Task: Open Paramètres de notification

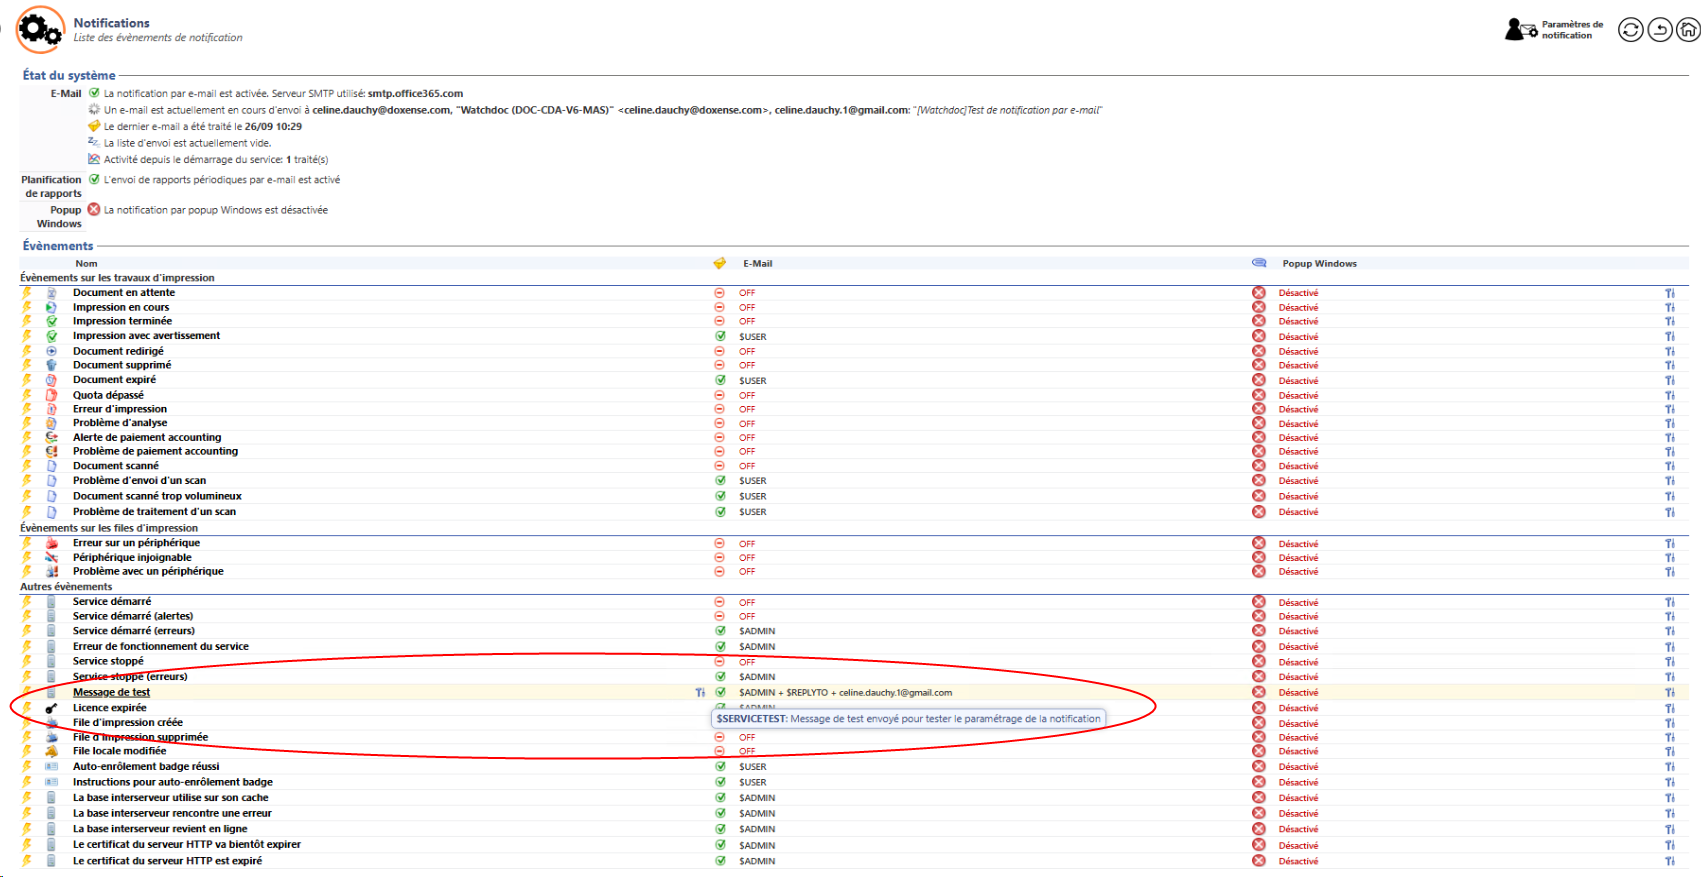Action: point(1554,30)
